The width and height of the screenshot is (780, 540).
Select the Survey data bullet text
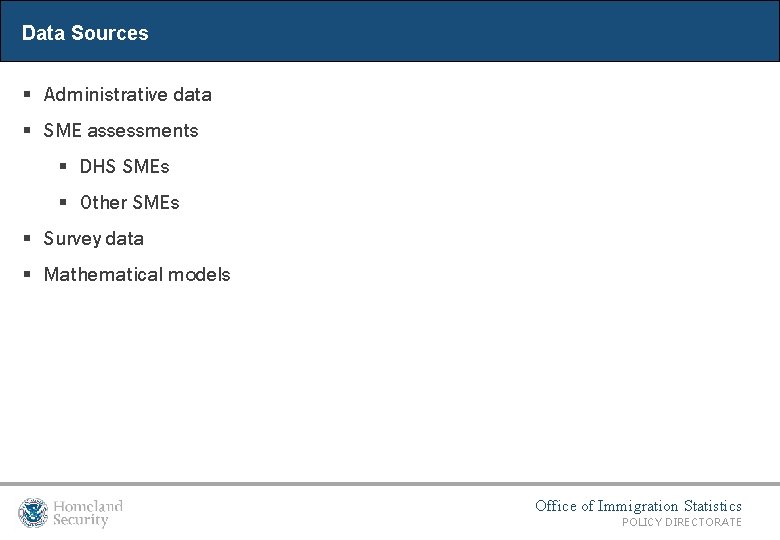tap(94, 239)
